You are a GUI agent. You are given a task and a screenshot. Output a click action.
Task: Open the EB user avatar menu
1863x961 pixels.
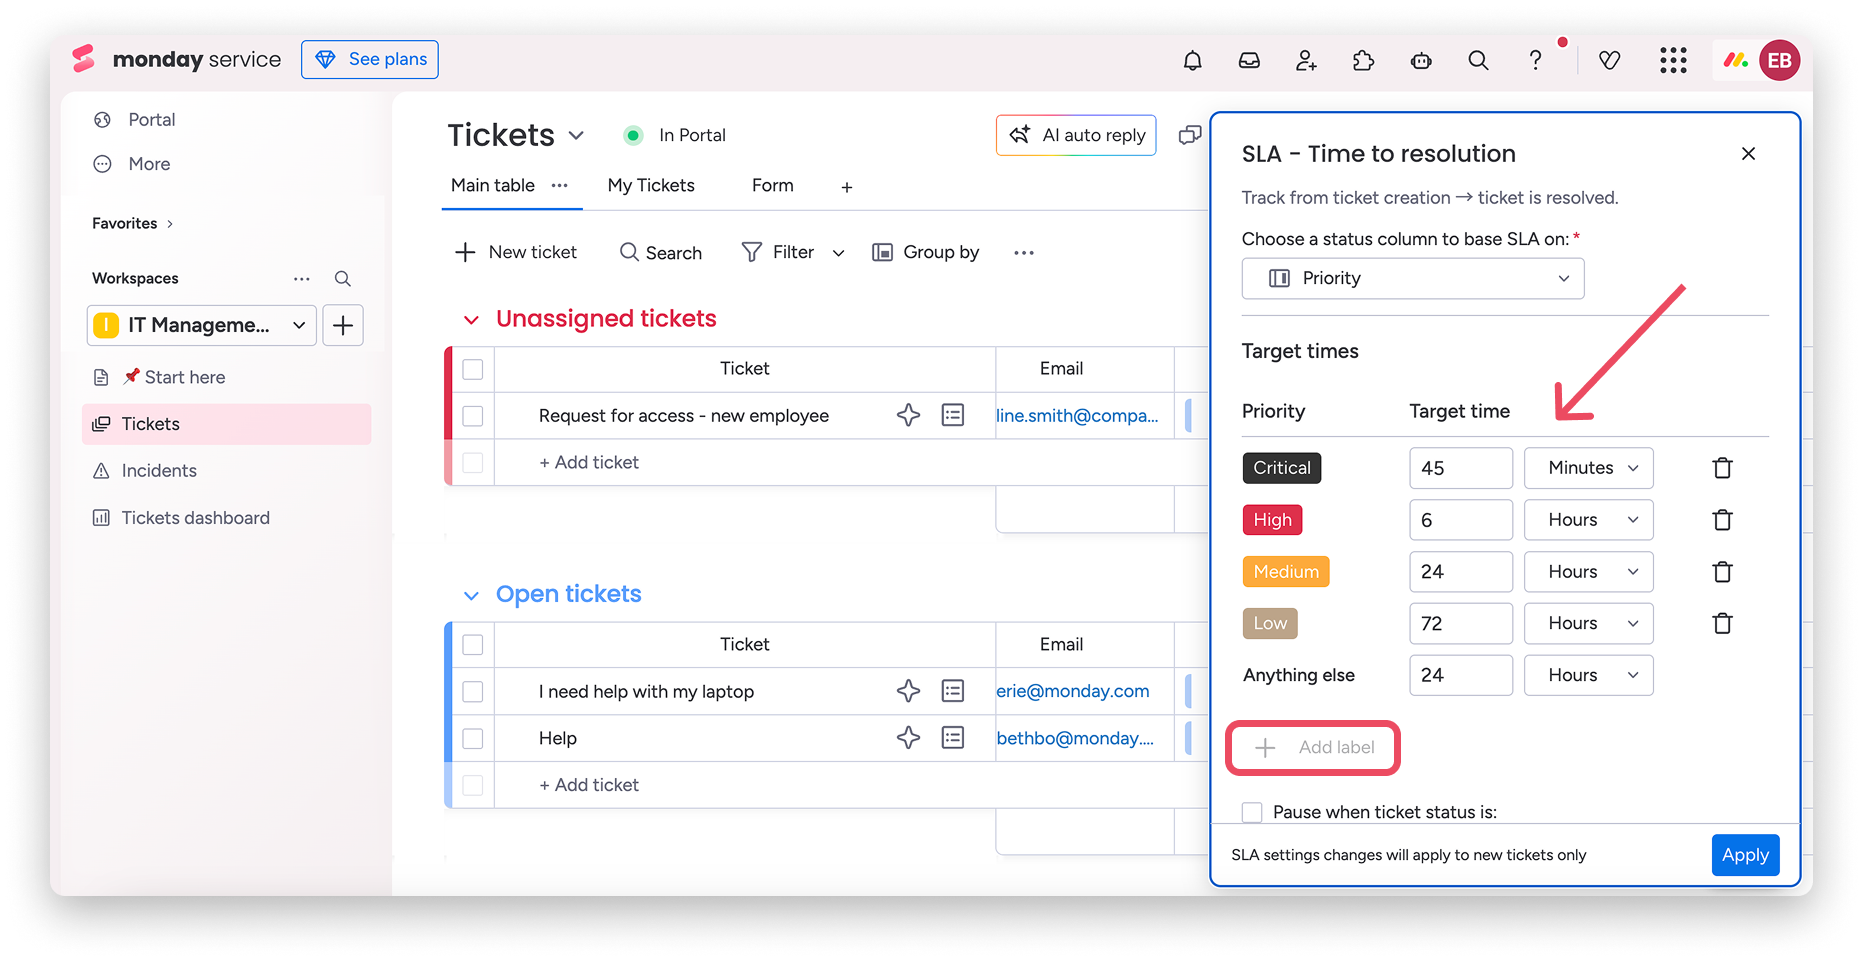1779,60
